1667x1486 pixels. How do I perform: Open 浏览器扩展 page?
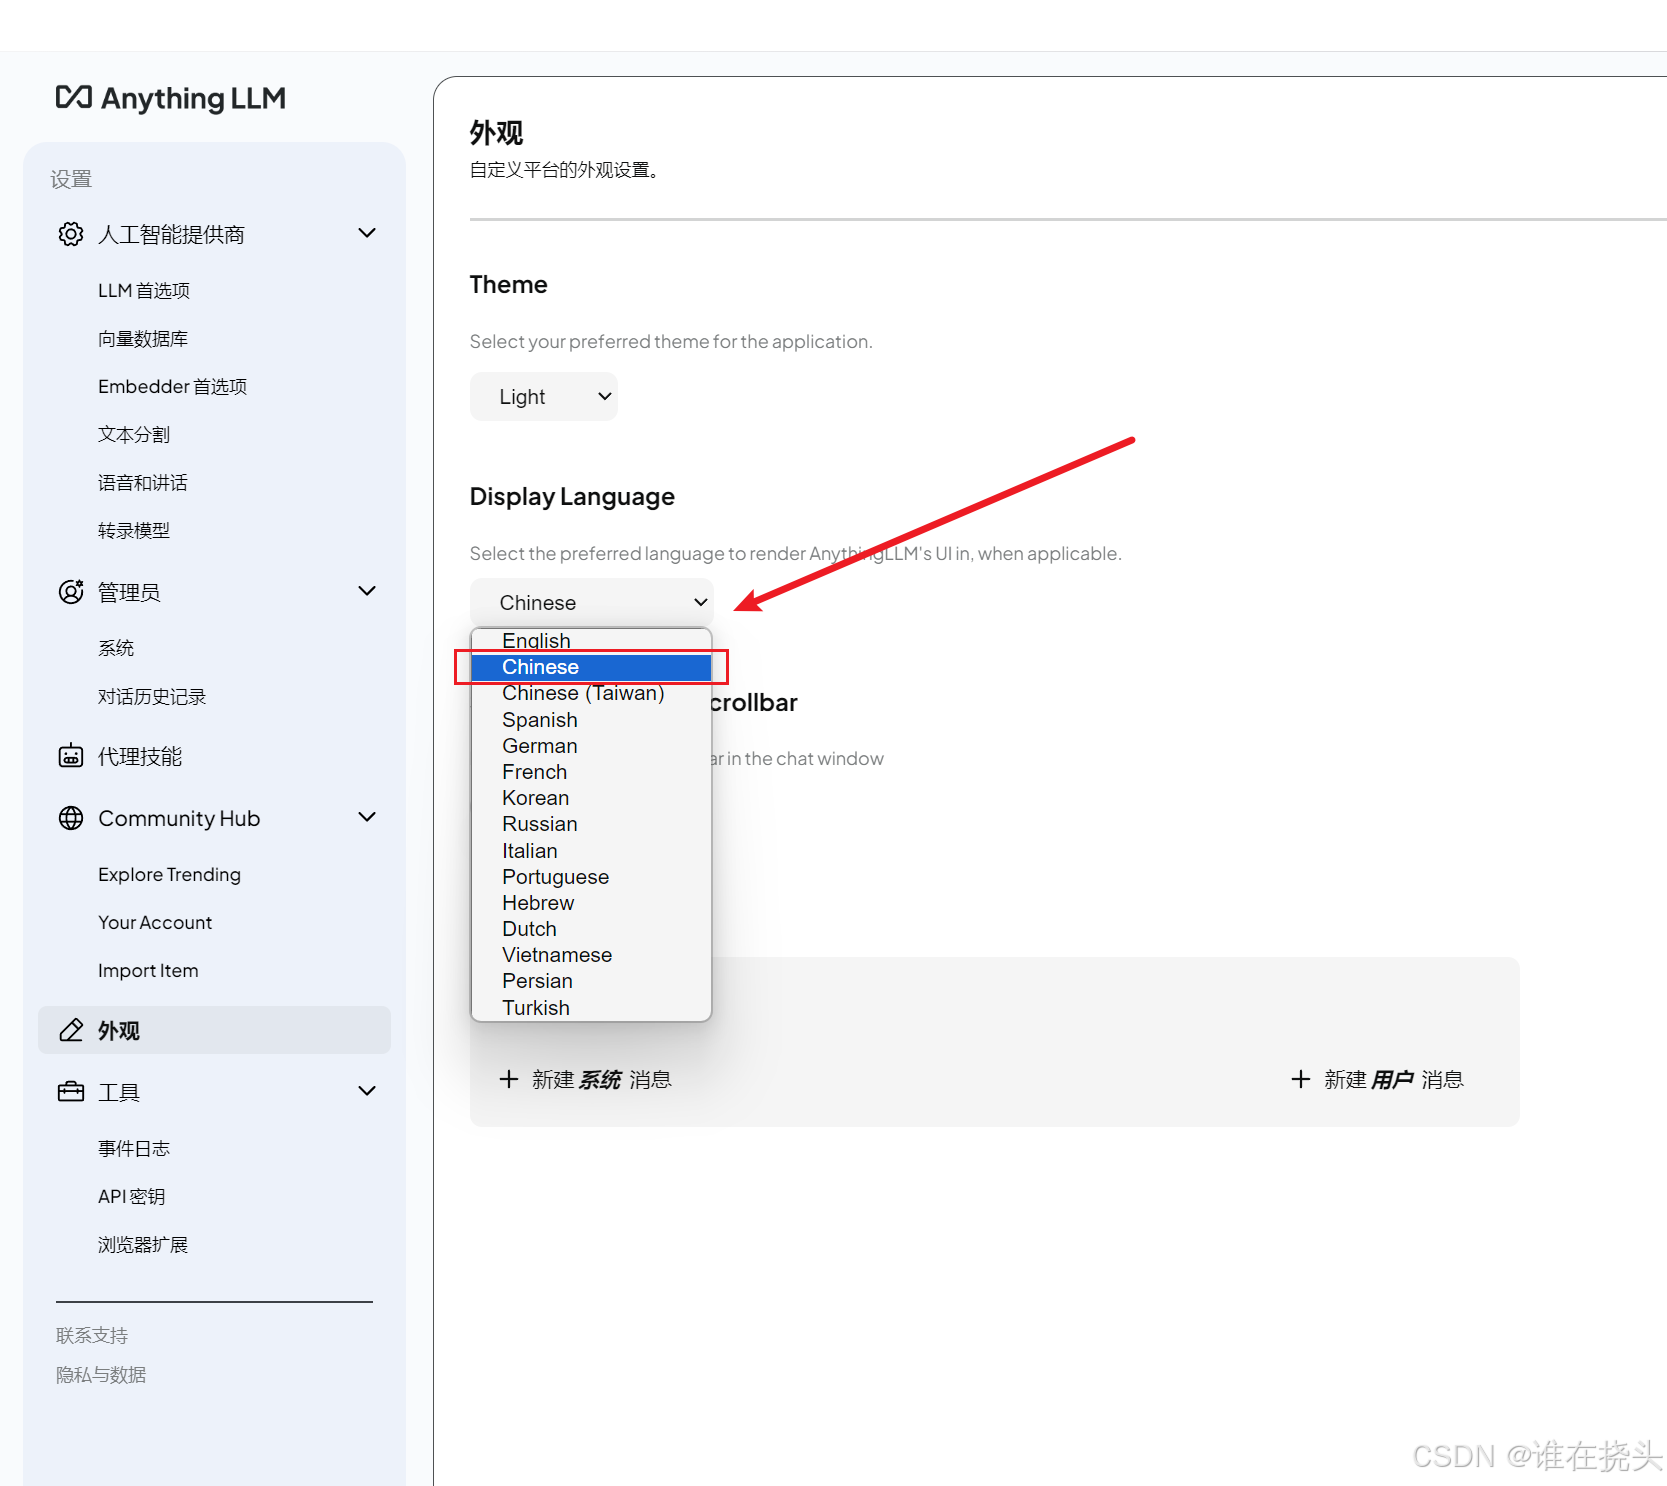[x=143, y=1244]
